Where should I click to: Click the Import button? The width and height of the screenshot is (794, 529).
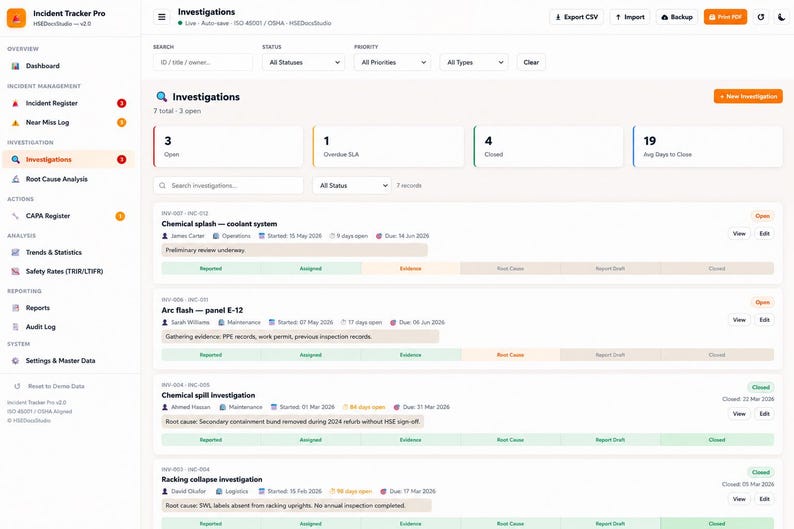click(630, 17)
